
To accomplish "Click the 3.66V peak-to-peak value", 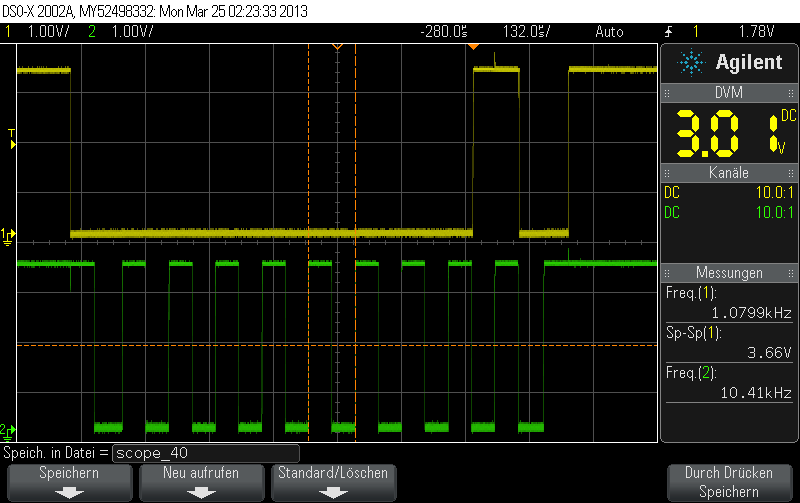I will [769, 353].
